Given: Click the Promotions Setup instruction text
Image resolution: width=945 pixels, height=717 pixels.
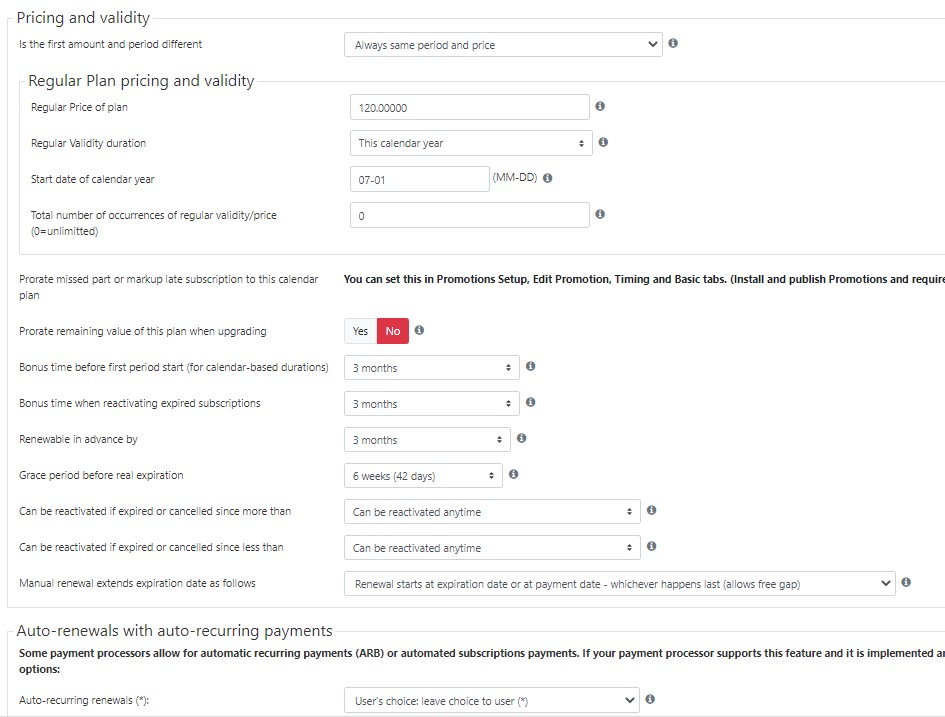Looking at the screenshot, I should (644, 279).
